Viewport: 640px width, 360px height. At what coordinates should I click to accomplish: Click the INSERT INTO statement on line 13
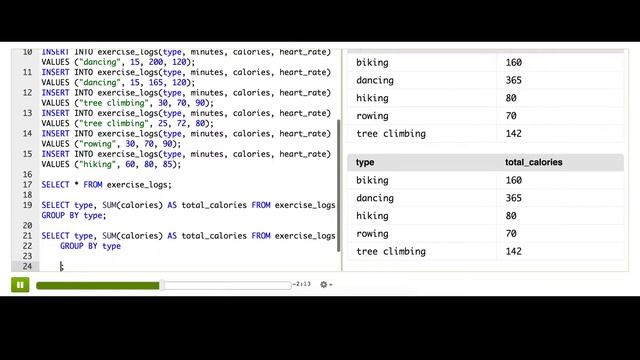pyautogui.click(x=186, y=113)
